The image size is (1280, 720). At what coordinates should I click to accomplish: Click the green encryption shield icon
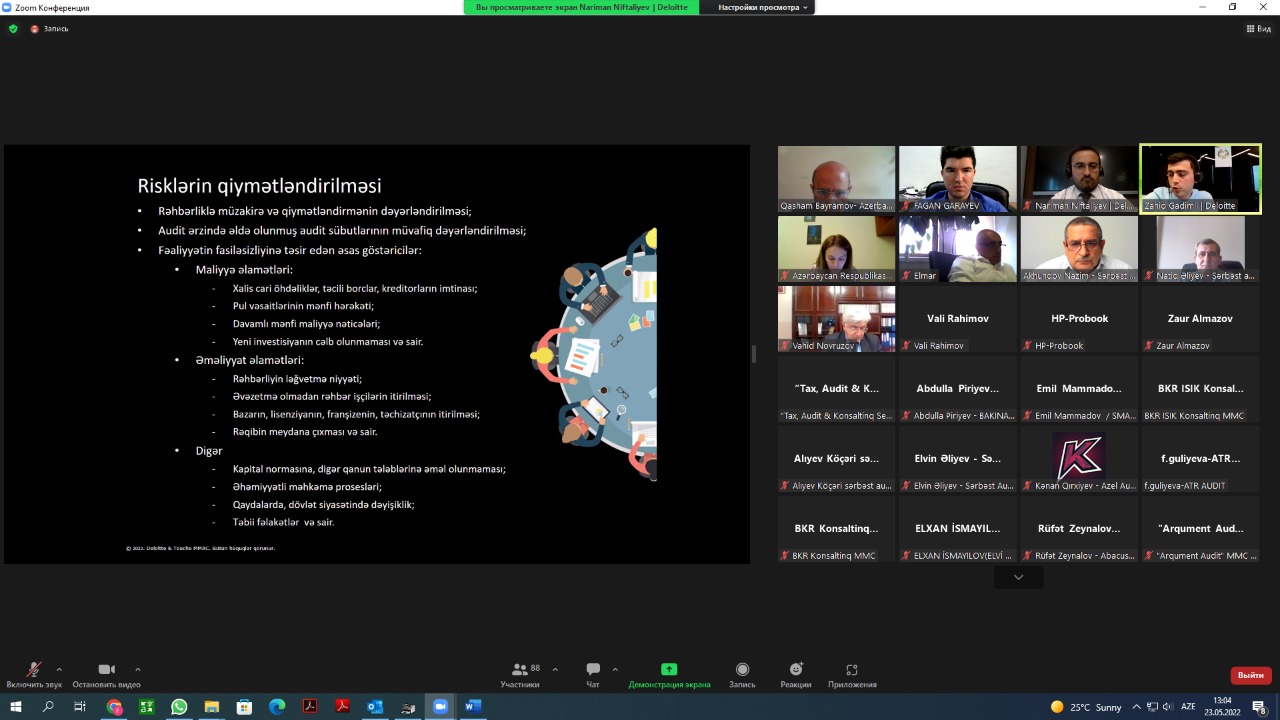coord(13,29)
